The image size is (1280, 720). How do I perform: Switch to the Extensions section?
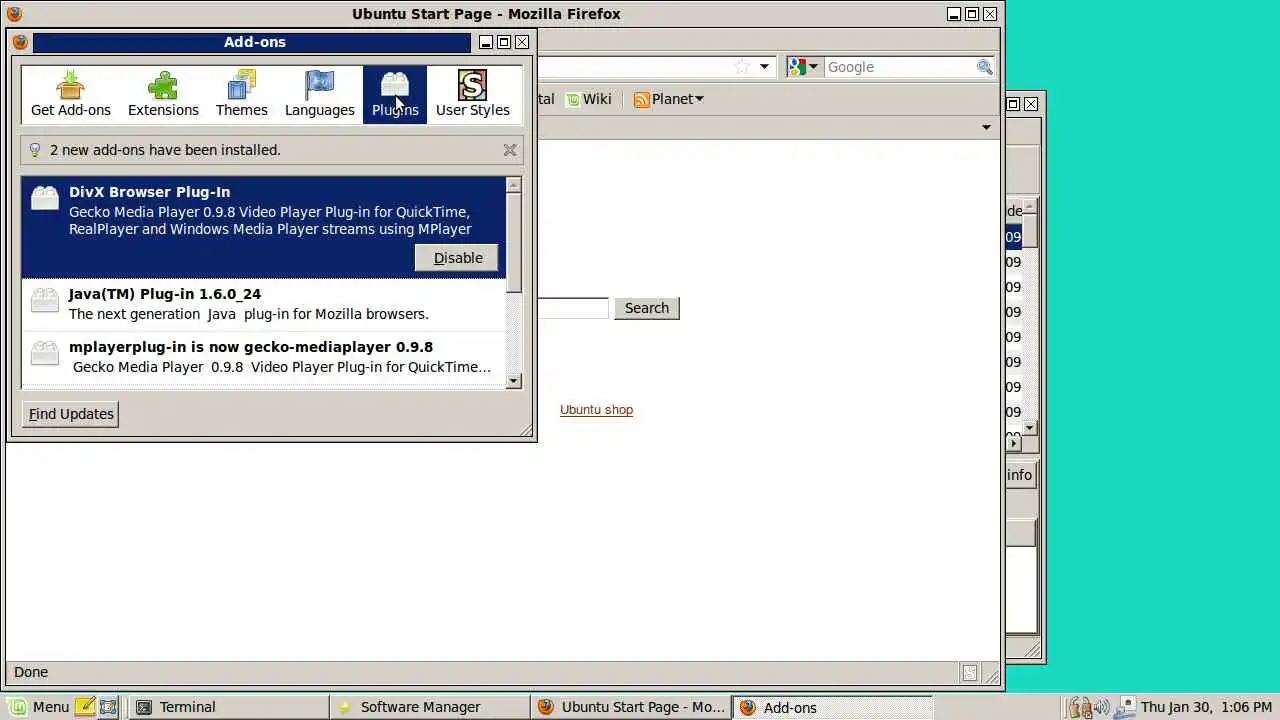point(163,95)
